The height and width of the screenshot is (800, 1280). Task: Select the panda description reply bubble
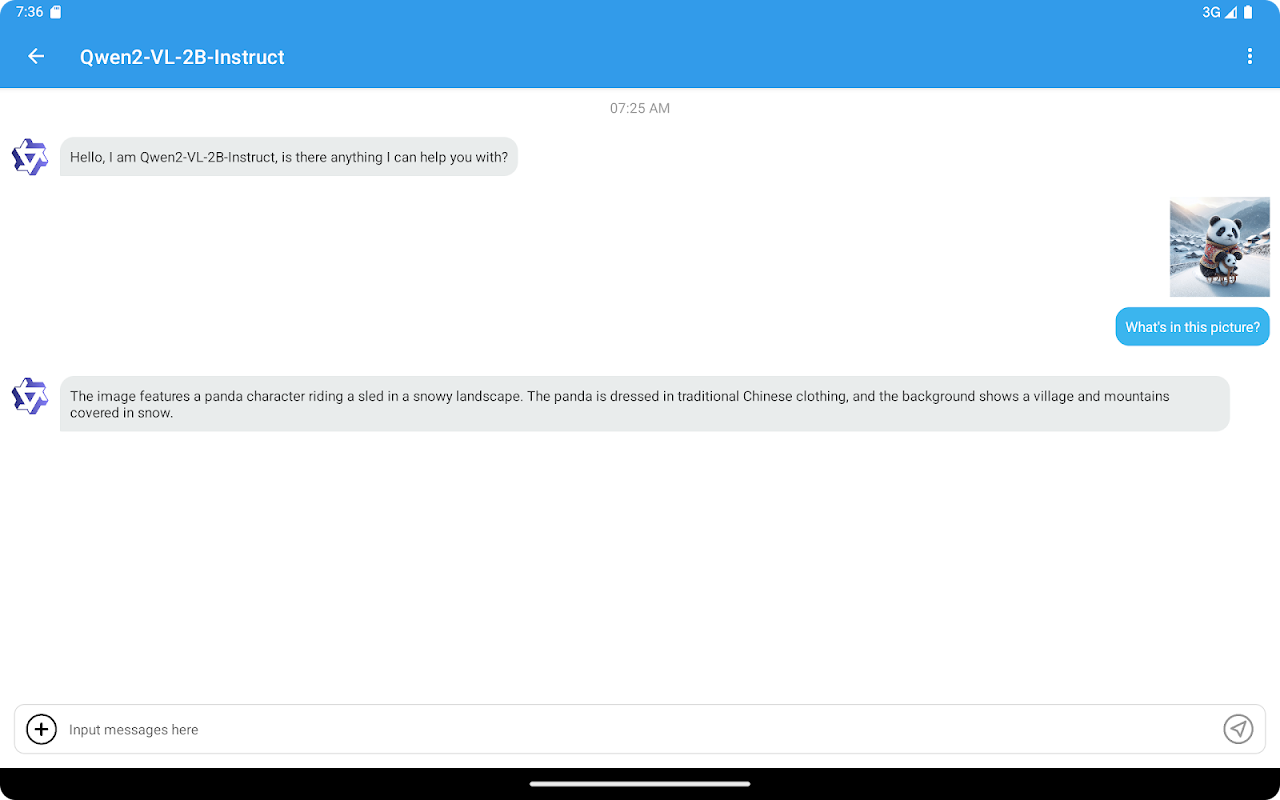point(644,404)
